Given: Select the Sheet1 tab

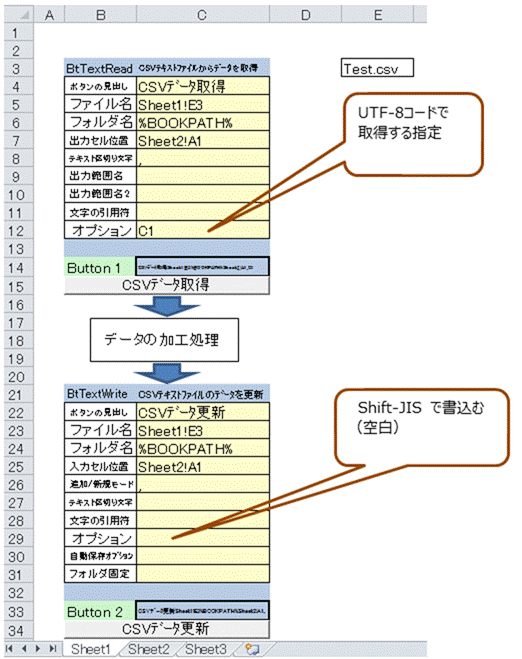Looking at the screenshot, I should click(90, 649).
